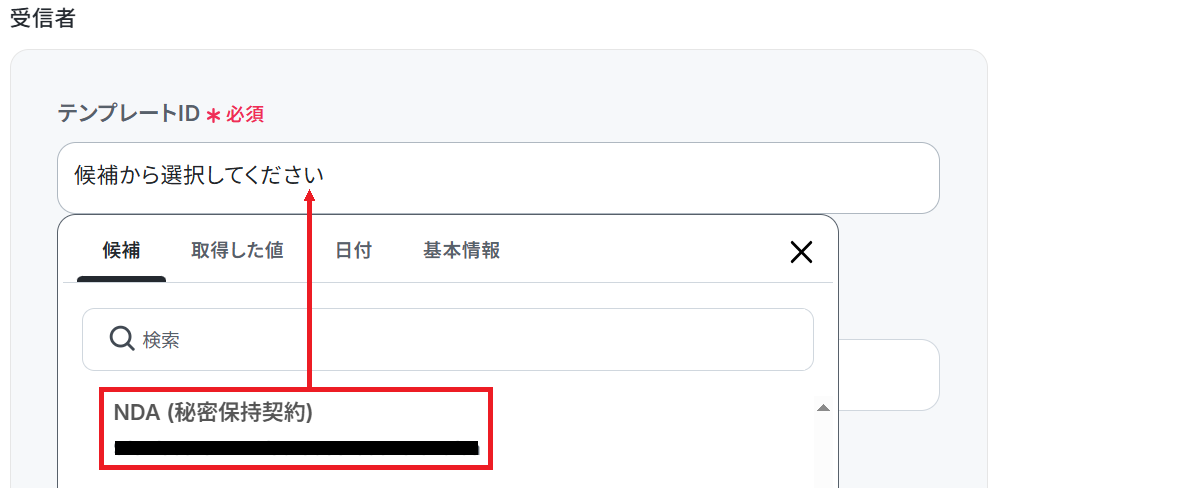Click the 必須 required label
Screen dimensions: 1202x488
245,115
